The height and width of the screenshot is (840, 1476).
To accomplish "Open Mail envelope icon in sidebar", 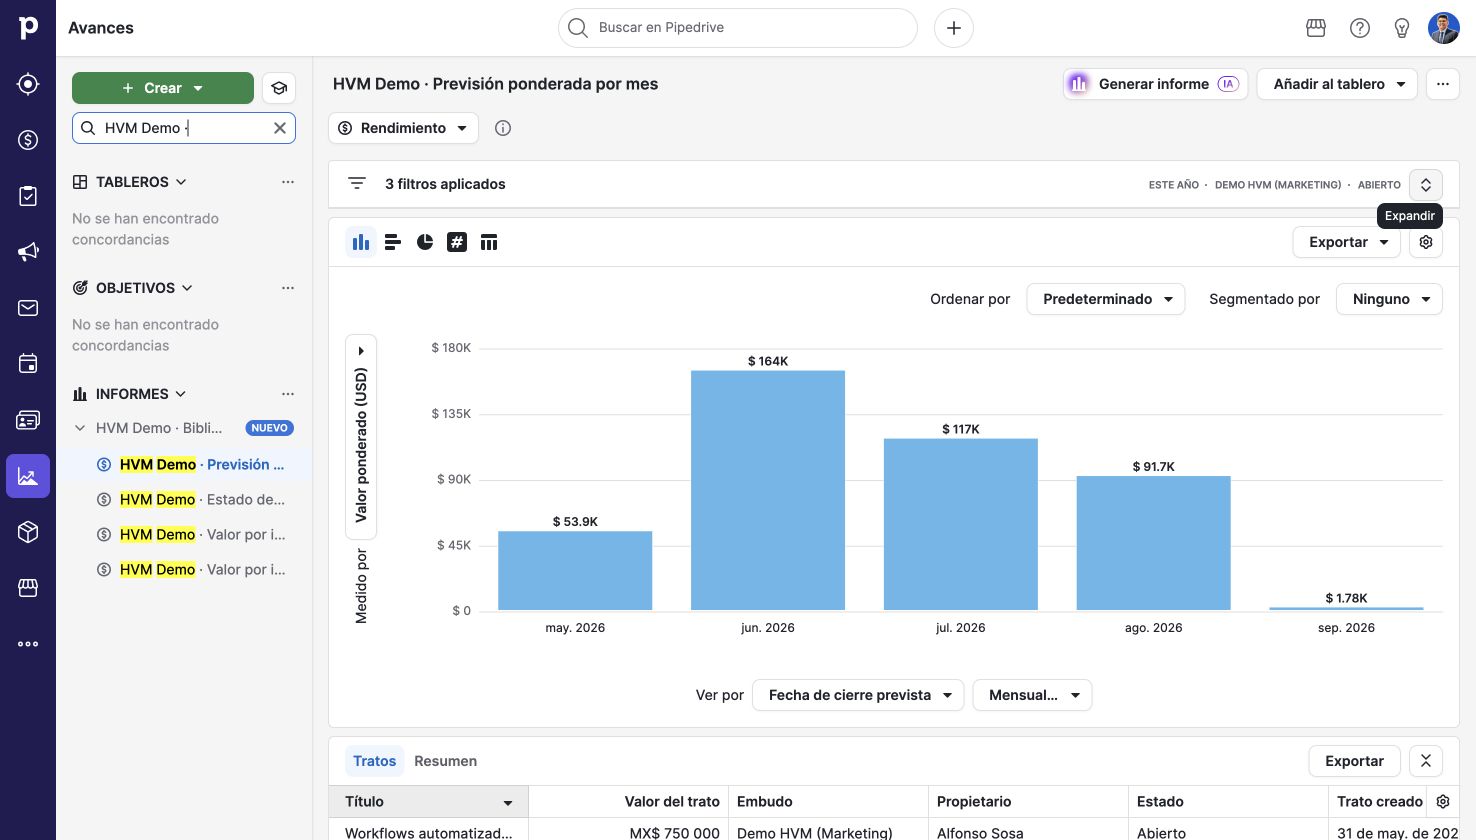I will tap(28, 308).
